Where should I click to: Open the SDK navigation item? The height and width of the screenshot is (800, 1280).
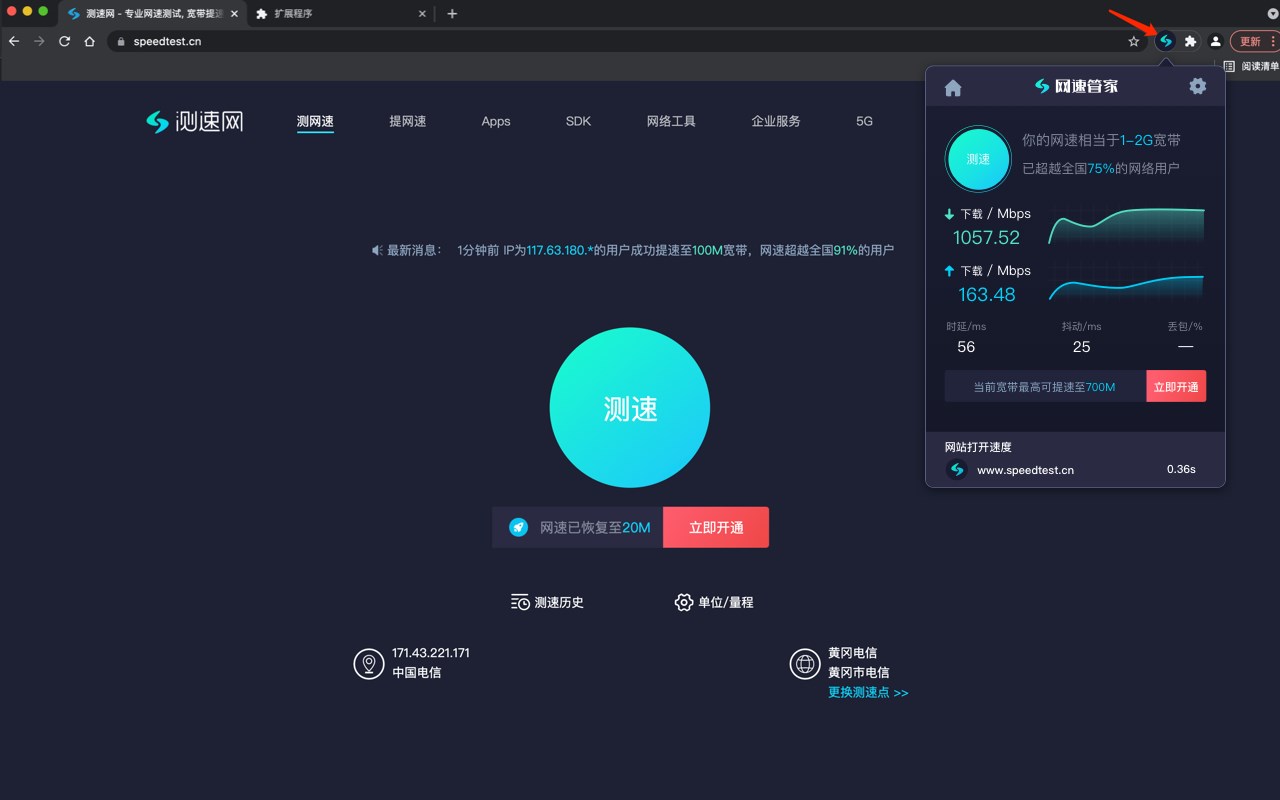578,121
